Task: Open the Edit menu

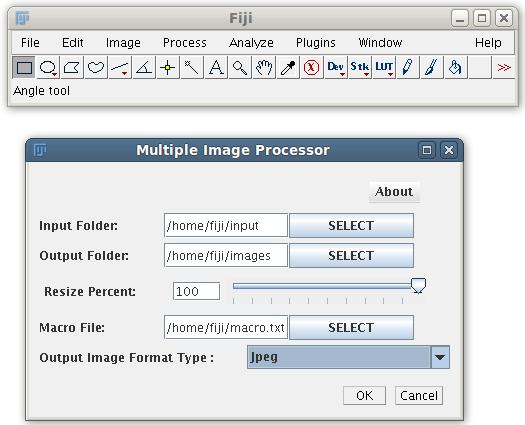Action: (x=73, y=43)
